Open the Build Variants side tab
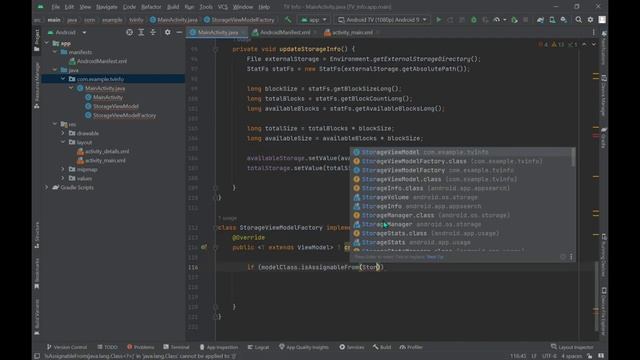 coord(37,318)
